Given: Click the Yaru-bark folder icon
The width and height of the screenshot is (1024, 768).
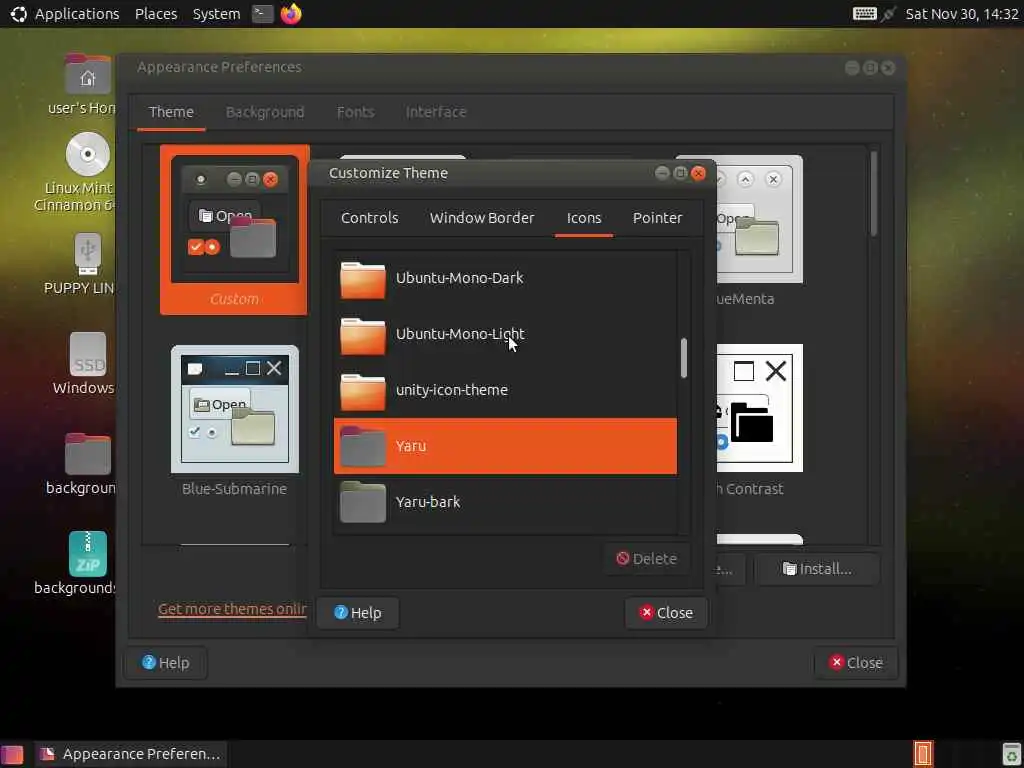Looking at the screenshot, I should [362, 502].
